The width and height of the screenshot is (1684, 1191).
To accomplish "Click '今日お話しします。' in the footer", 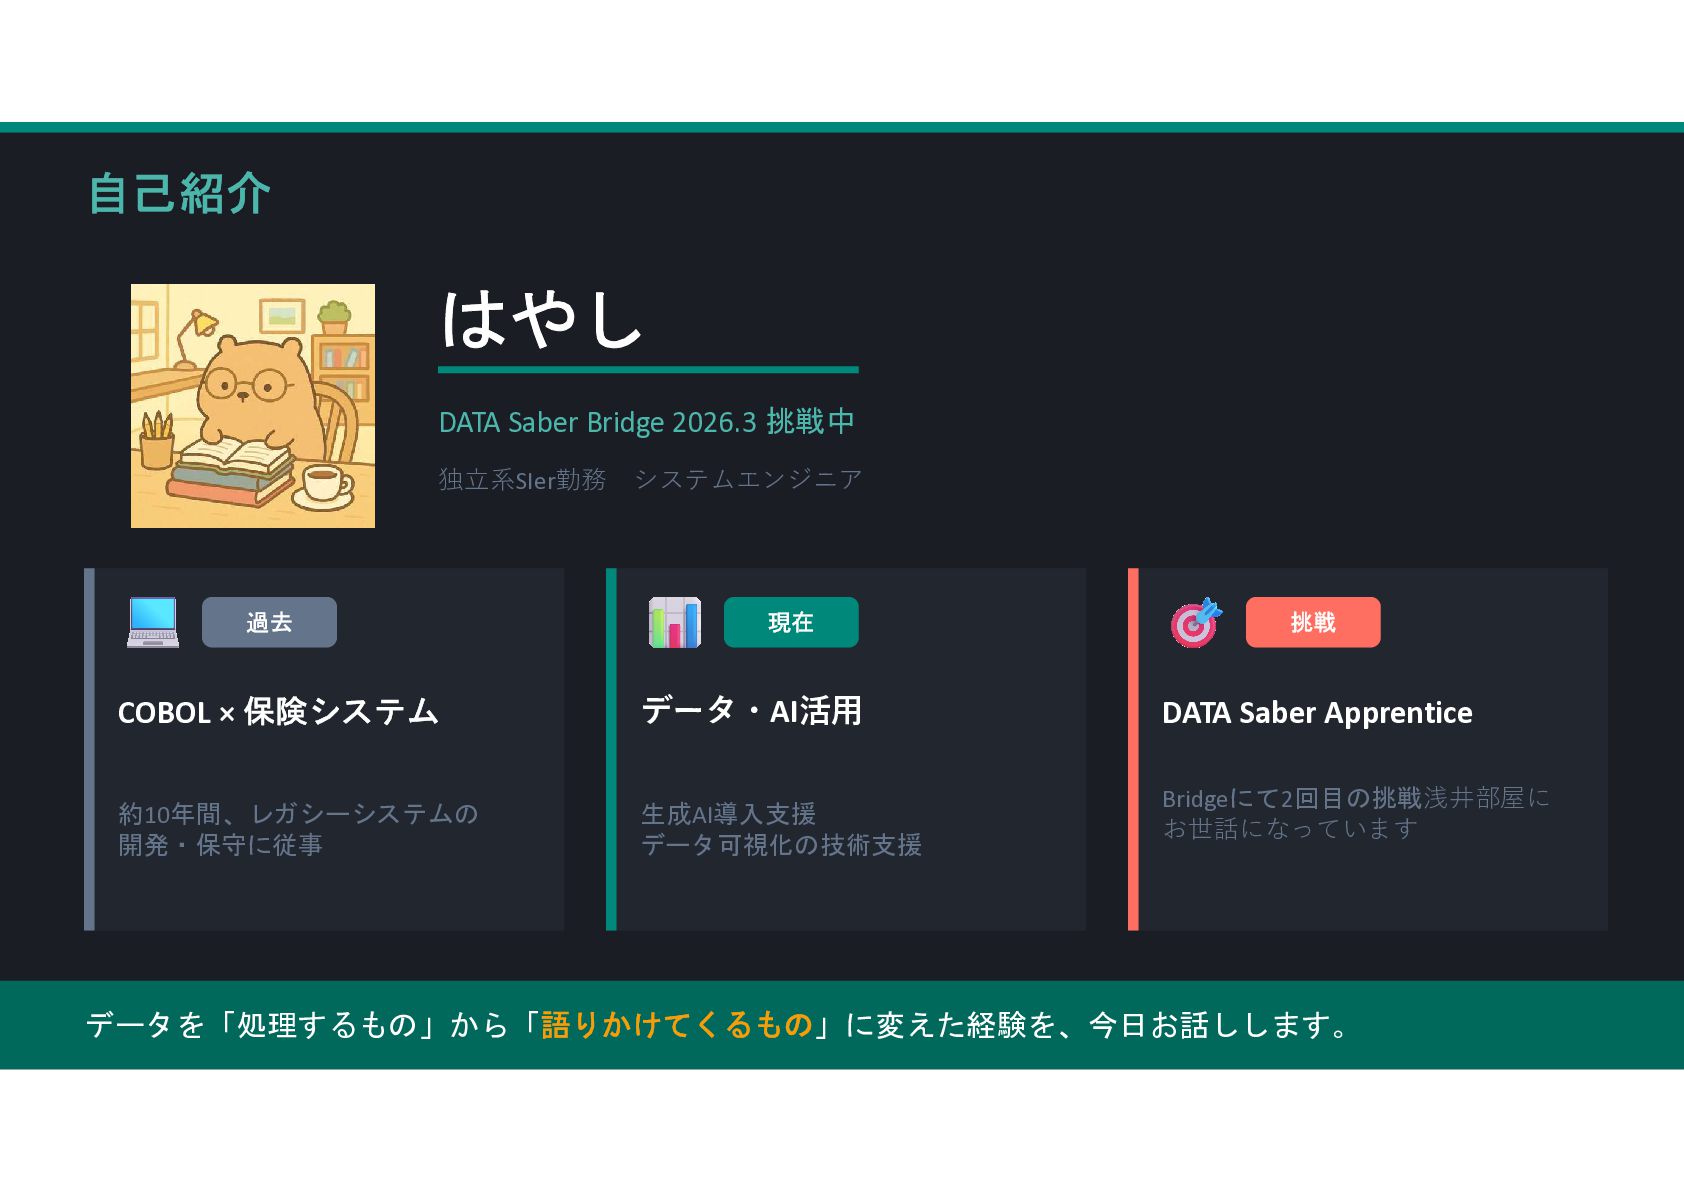I will click(1220, 1025).
